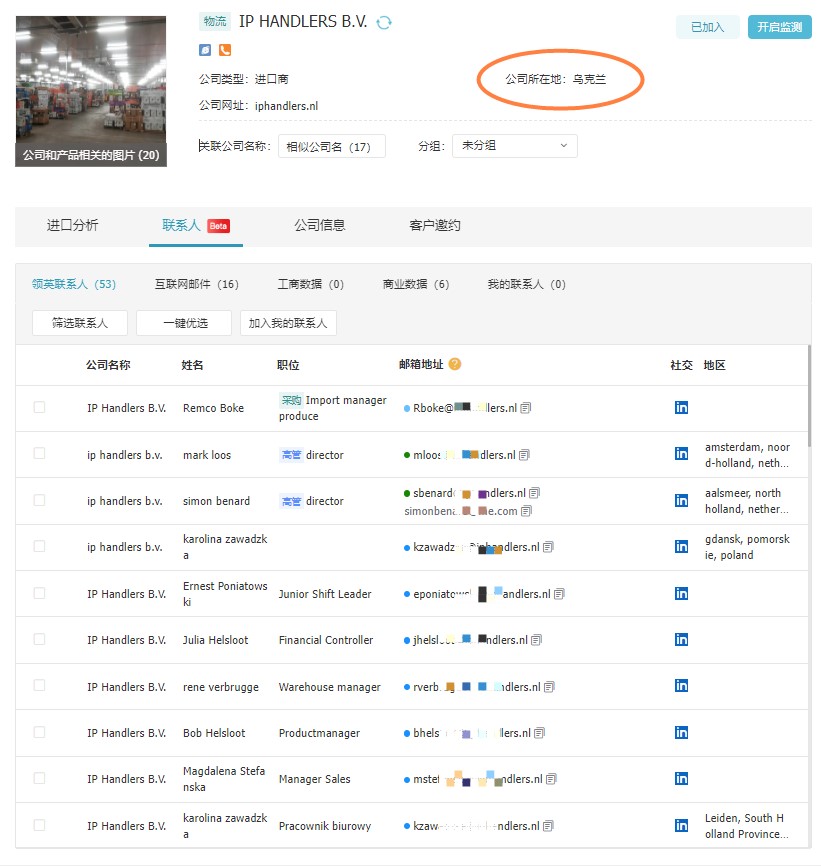The width and height of the screenshot is (821, 868).
Task: Click the refresh icon beside IP HANDLERS B.V.
Action: point(384,22)
